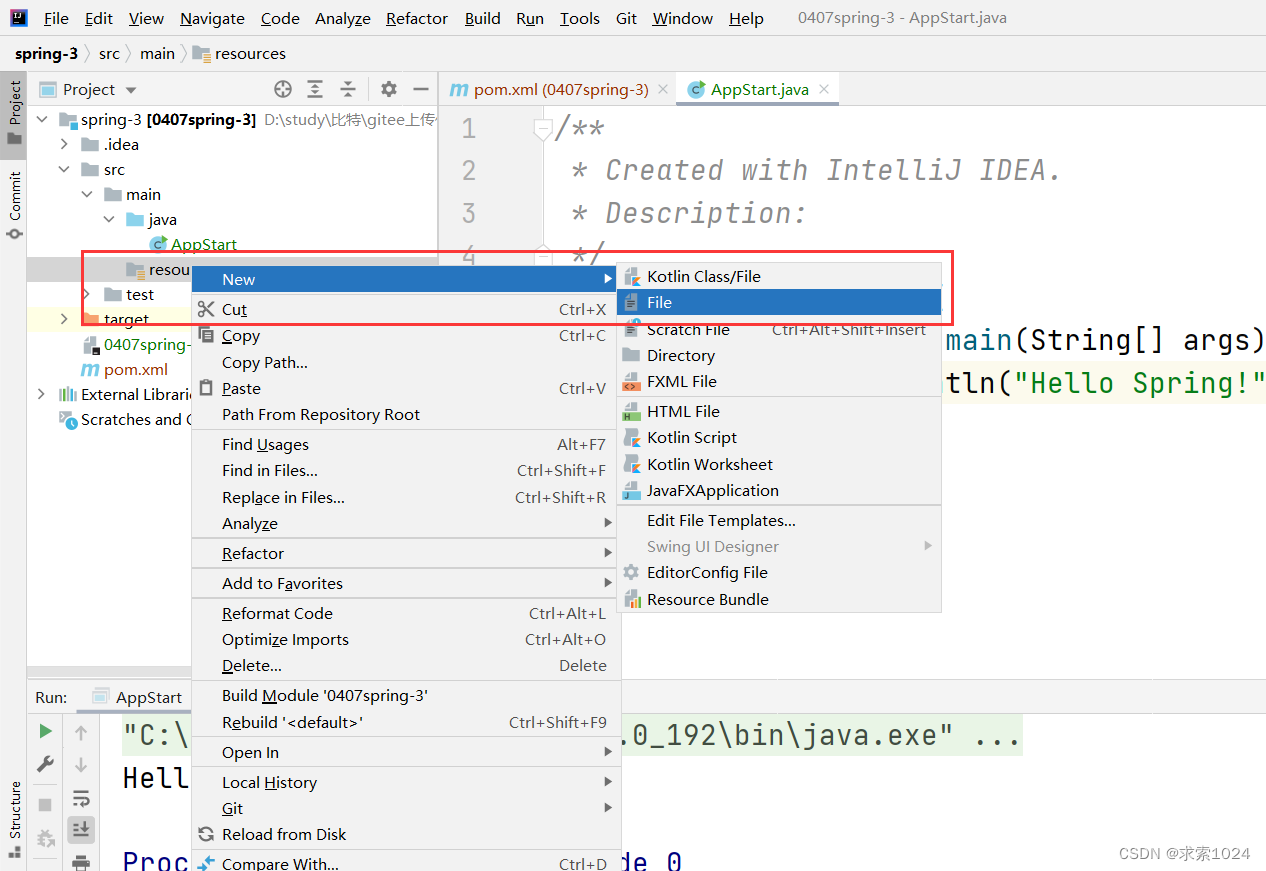
Task: Collapse the java folder node
Action: (109, 219)
